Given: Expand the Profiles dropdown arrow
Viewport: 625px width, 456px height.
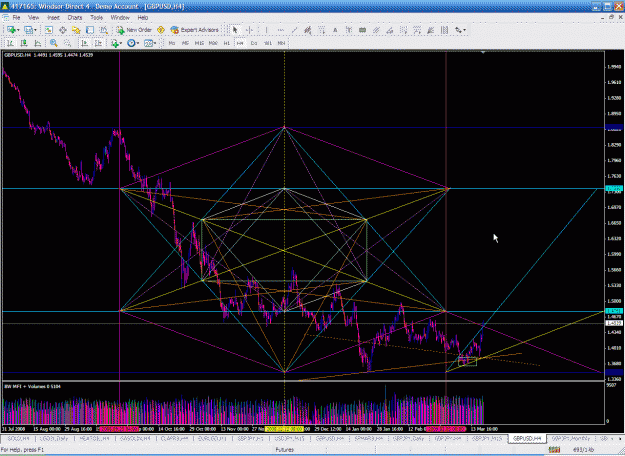Looking at the screenshot, I should pos(35,30).
